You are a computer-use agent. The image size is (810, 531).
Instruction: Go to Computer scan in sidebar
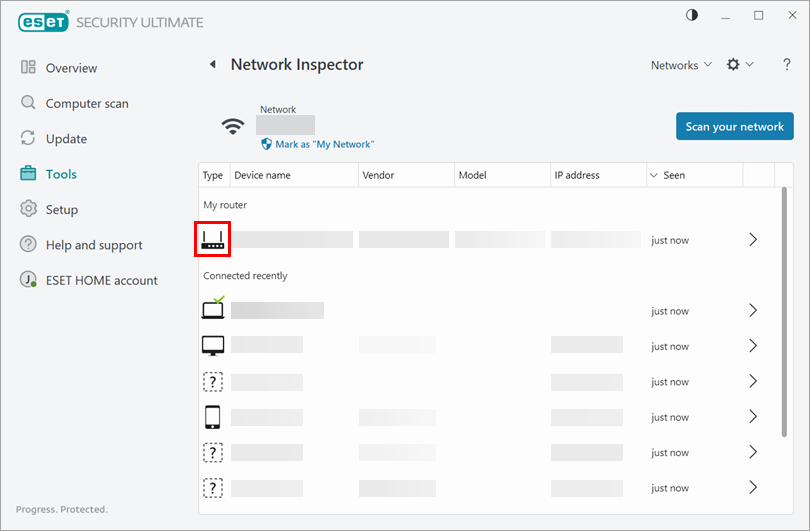tap(86, 103)
